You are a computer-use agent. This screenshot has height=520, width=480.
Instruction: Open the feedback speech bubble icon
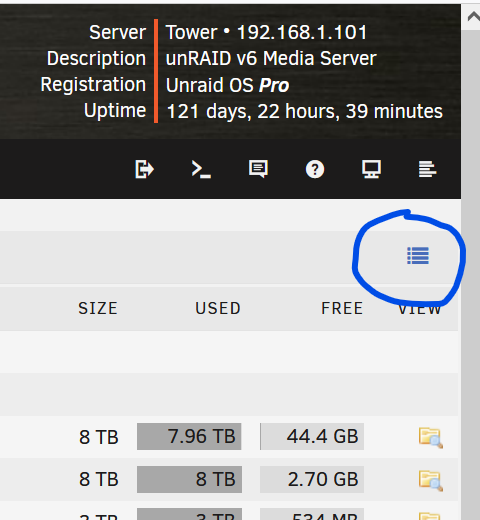[x=258, y=169]
